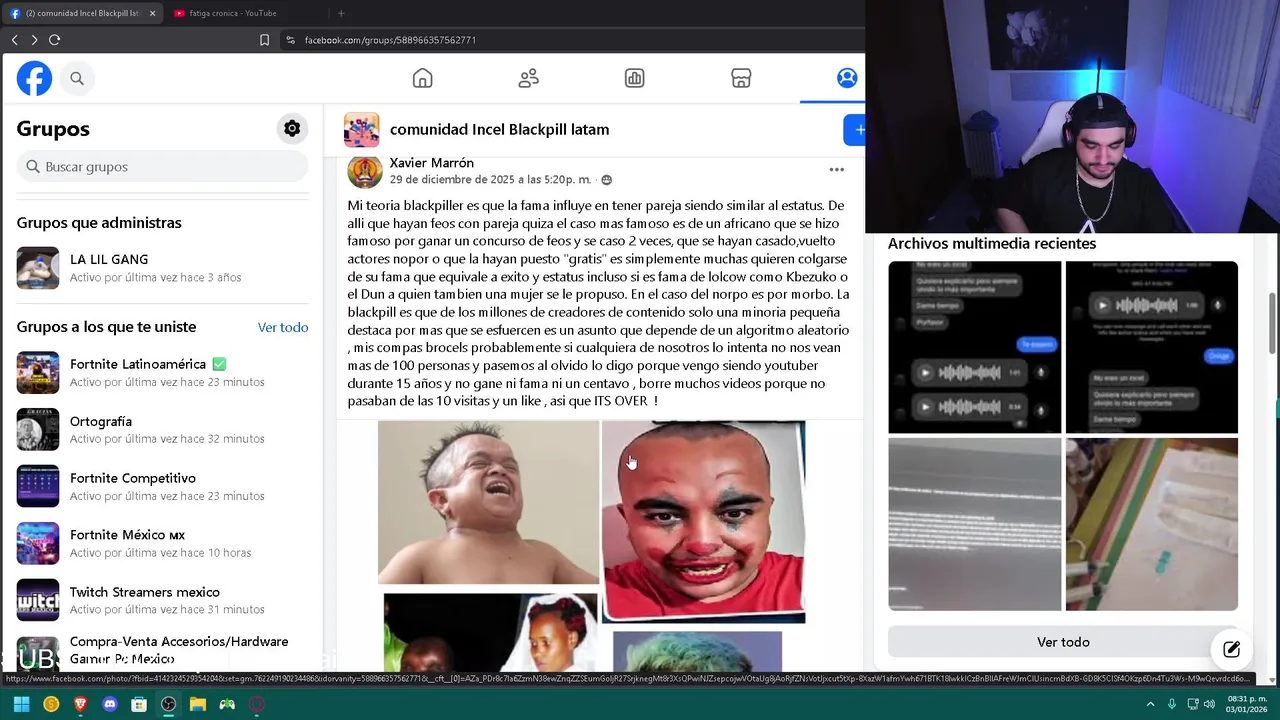Open comunidad Incel Blackpill latam group title
The width and height of the screenshot is (1280, 720).
(x=499, y=129)
